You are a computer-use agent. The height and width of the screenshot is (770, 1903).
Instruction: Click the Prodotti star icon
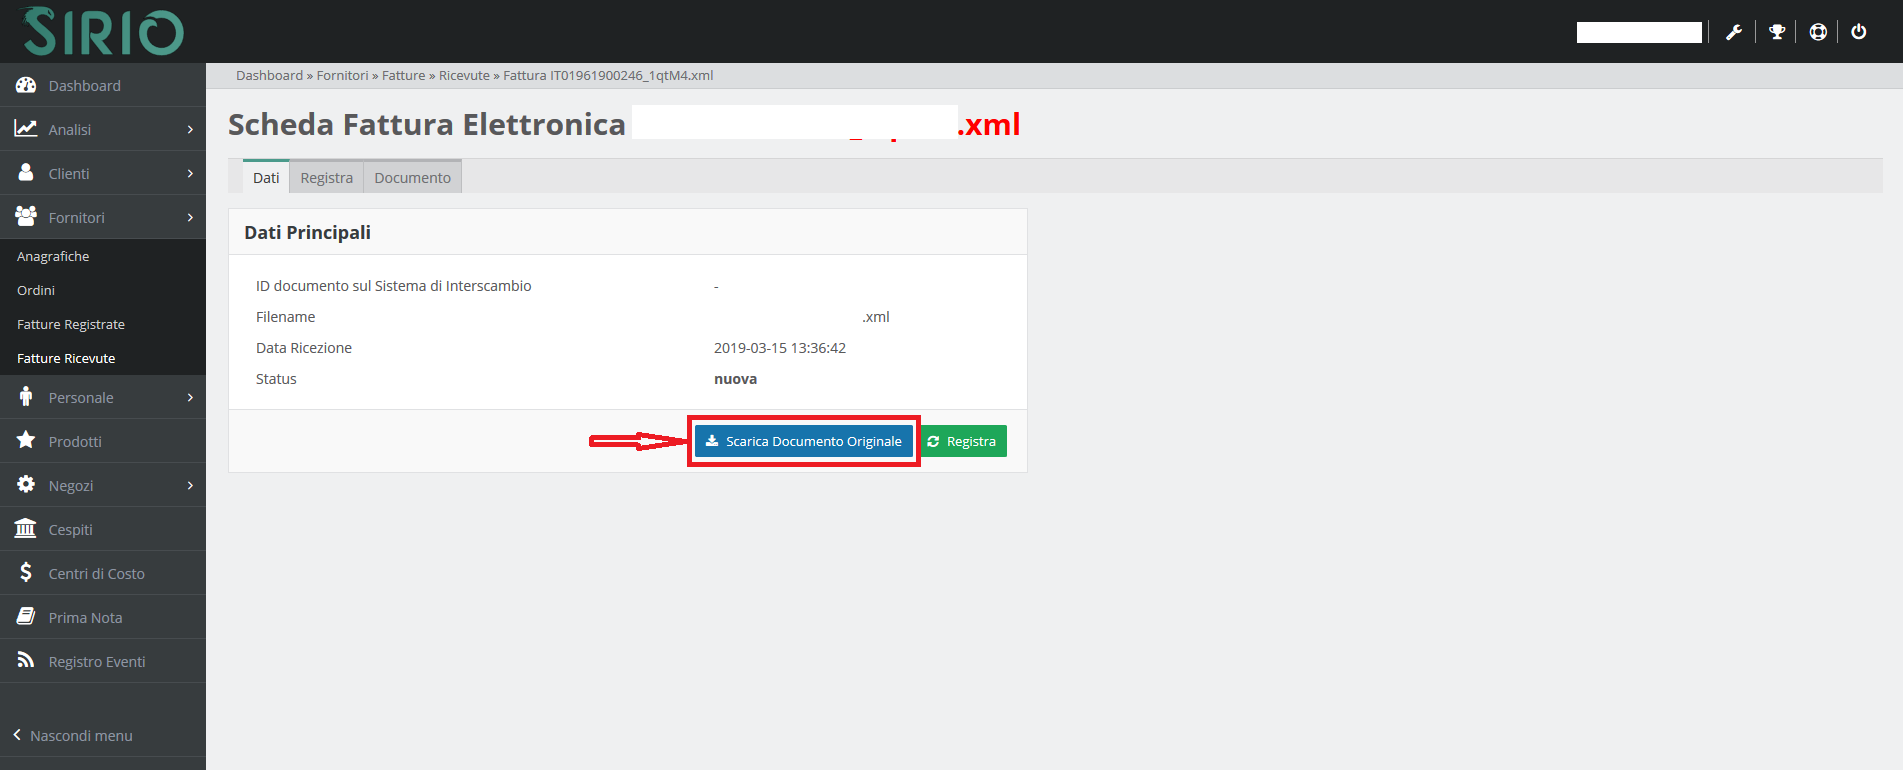pos(26,441)
